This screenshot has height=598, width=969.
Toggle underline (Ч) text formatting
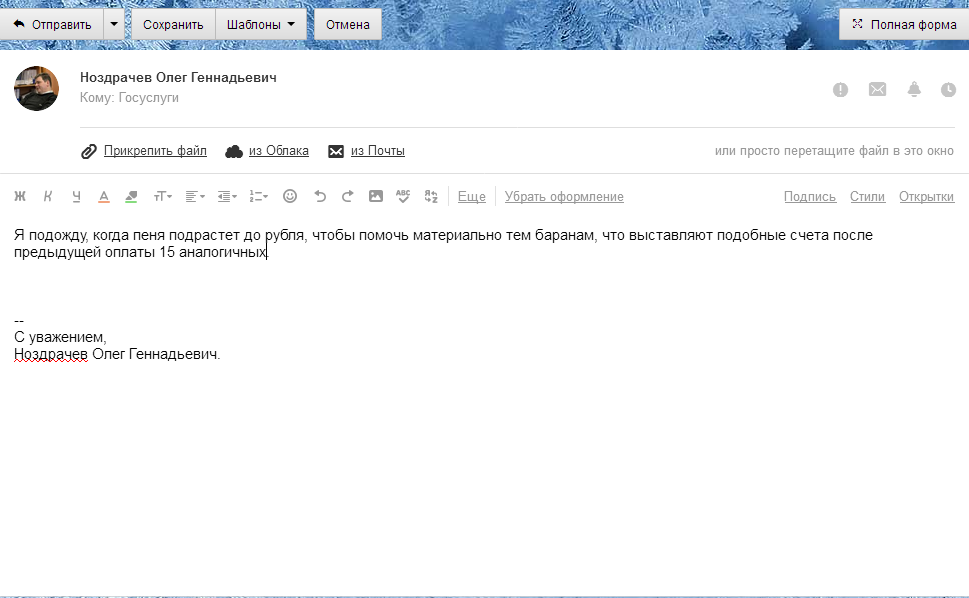pos(75,197)
